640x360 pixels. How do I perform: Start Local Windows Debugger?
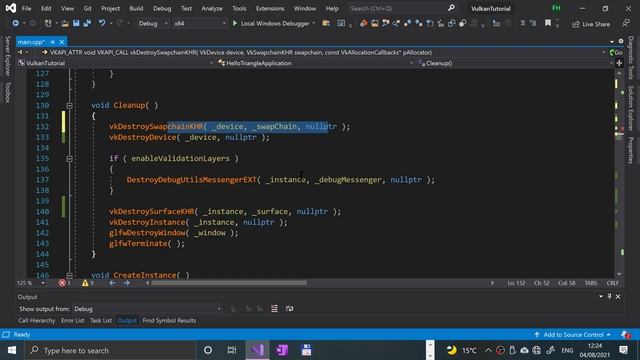pos(271,24)
